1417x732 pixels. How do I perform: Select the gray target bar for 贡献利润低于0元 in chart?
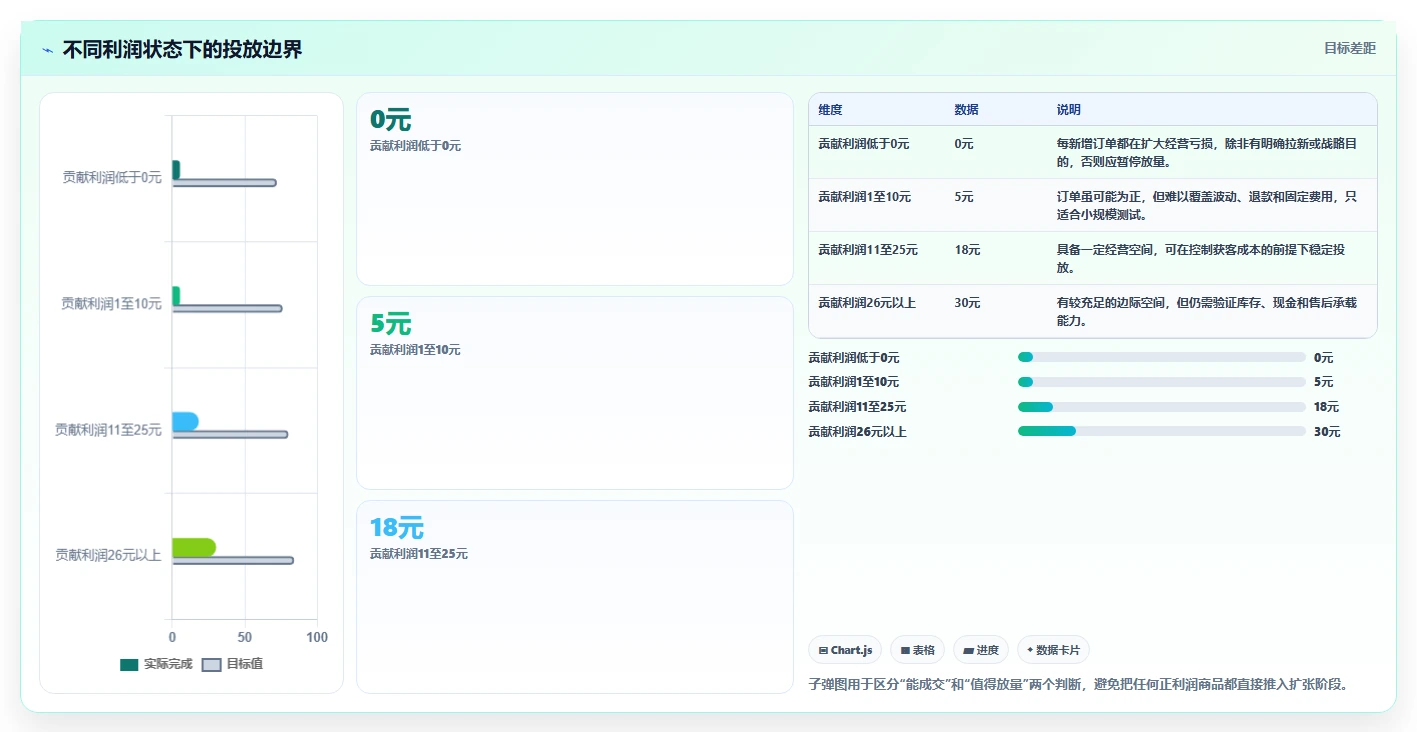point(224,183)
